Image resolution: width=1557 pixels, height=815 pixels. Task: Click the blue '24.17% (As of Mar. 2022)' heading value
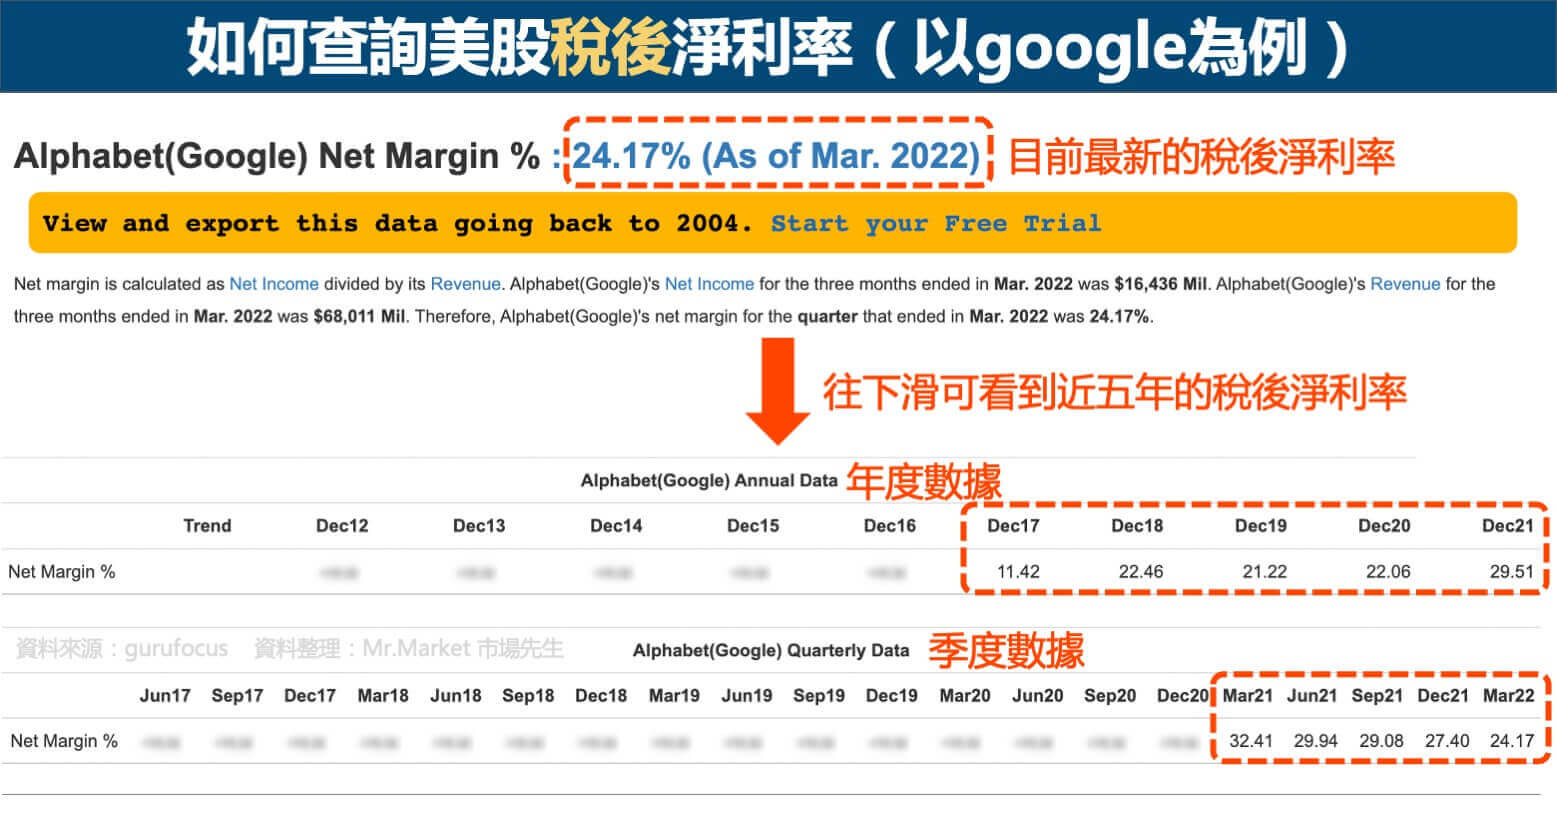click(776, 156)
